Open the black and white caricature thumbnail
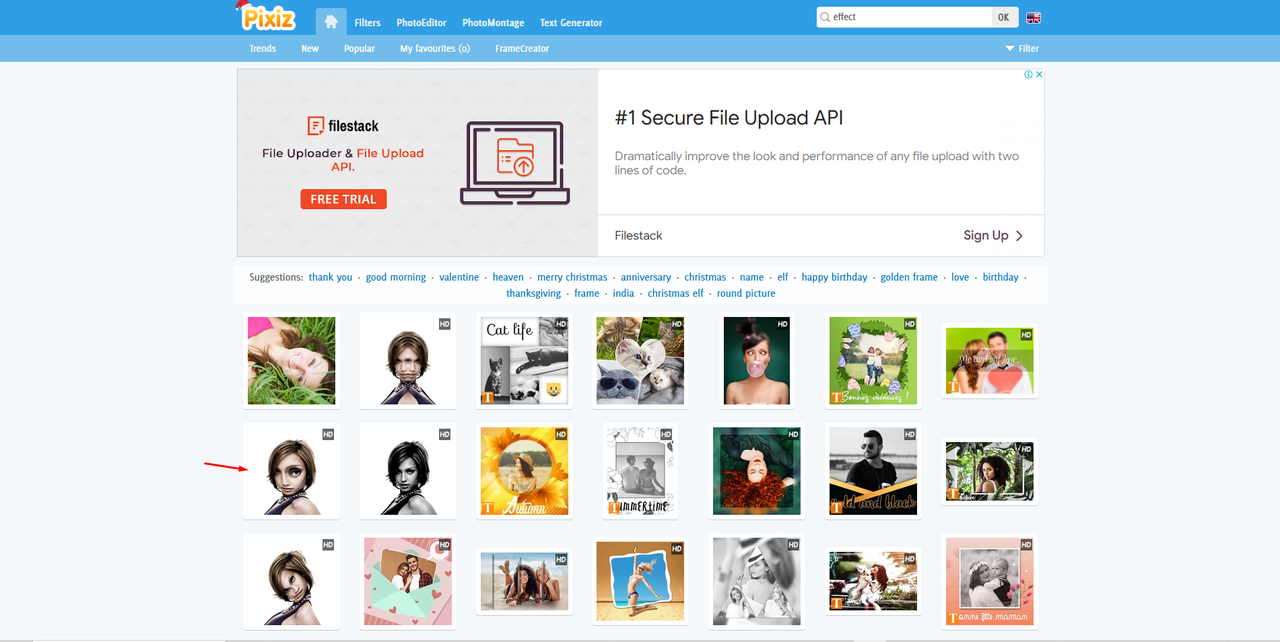Viewport: 1280px width, 642px height. 408,471
